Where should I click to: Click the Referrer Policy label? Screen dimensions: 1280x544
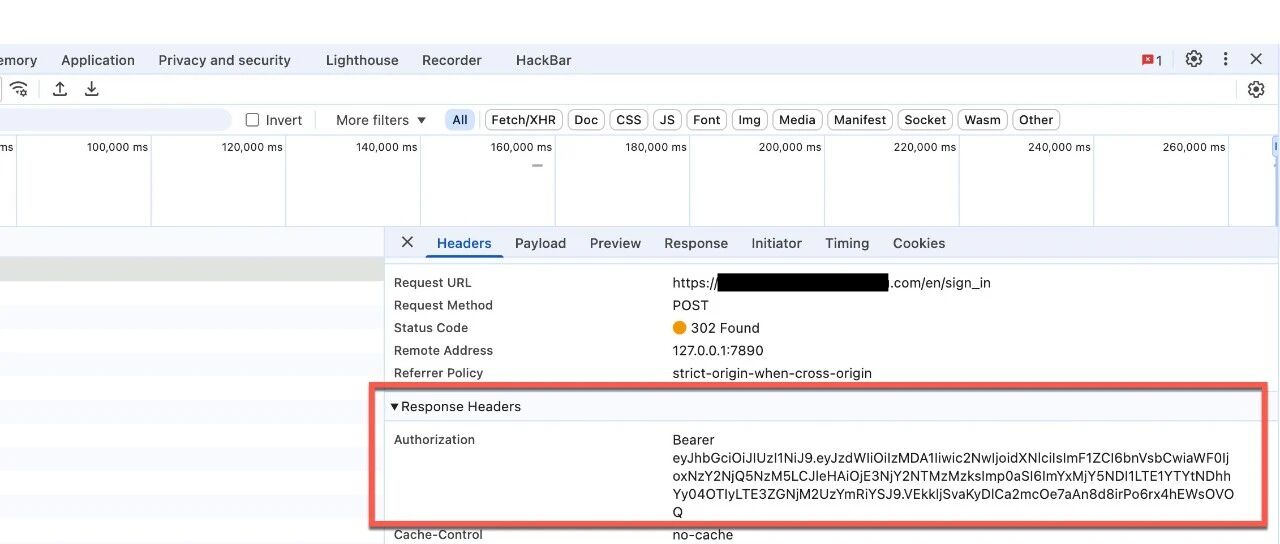point(438,373)
